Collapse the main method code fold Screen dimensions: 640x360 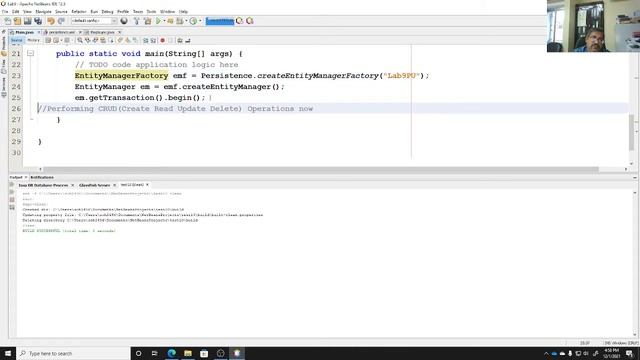click(x=30, y=53)
